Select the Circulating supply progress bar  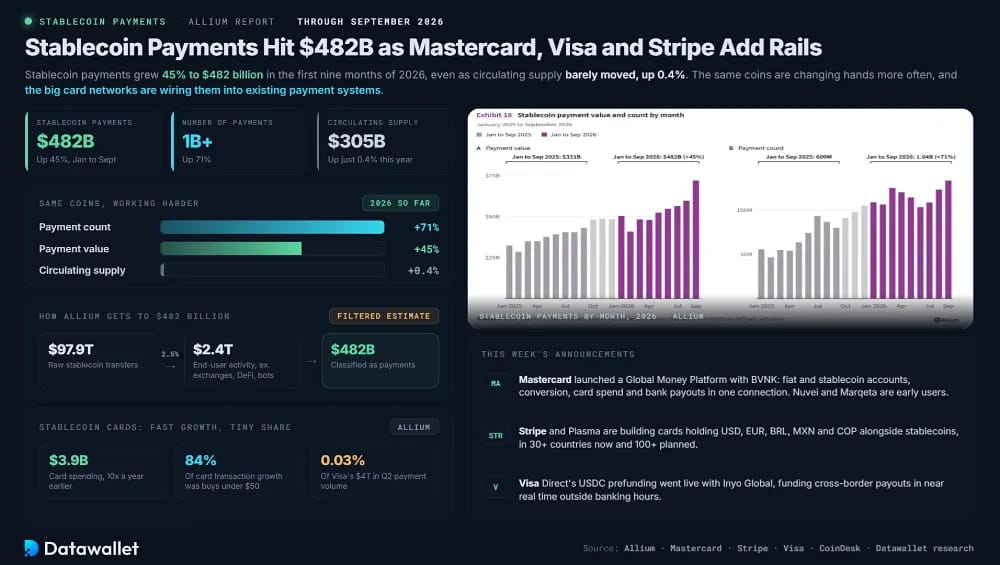(x=272, y=270)
